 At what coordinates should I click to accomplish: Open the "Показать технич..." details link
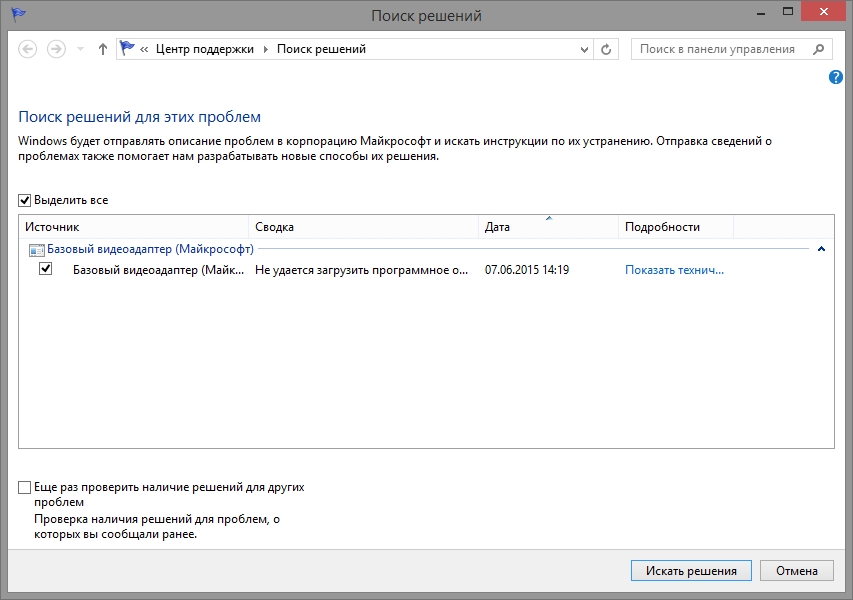(x=674, y=270)
